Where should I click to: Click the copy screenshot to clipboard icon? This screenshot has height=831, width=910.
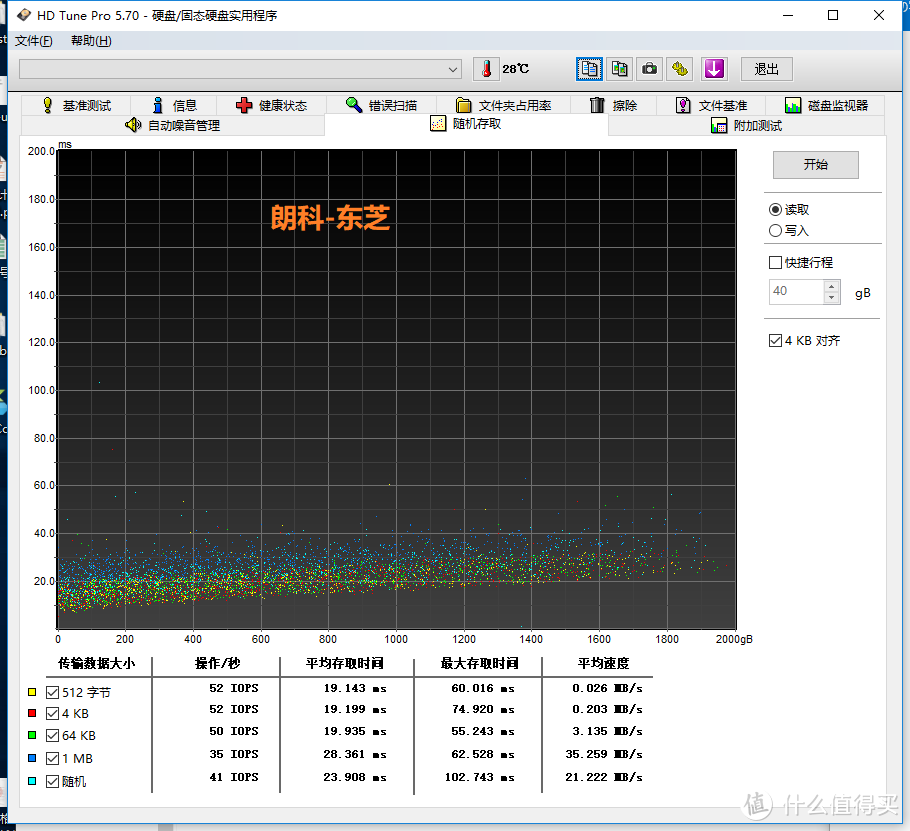point(619,69)
